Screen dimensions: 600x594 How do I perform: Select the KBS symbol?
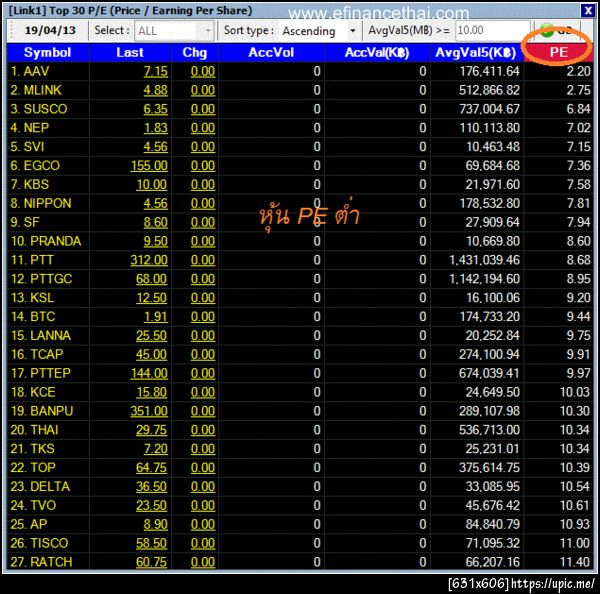[29, 184]
